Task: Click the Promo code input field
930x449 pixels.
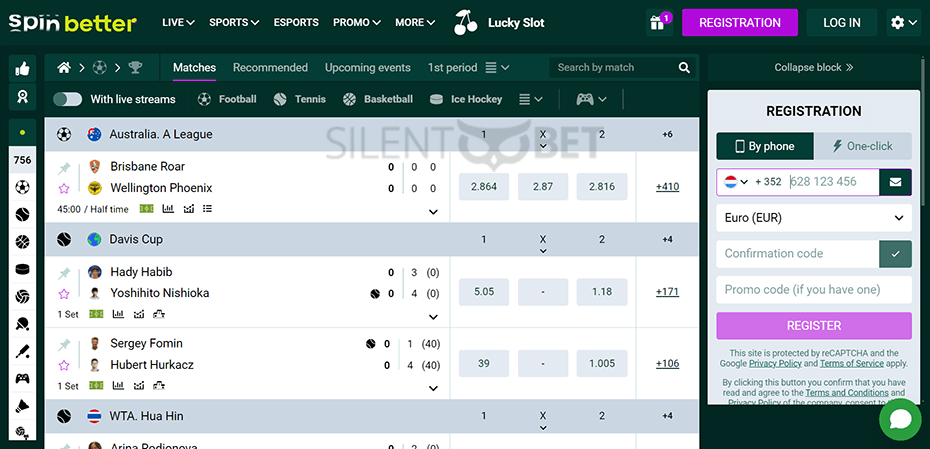Action: (x=814, y=289)
